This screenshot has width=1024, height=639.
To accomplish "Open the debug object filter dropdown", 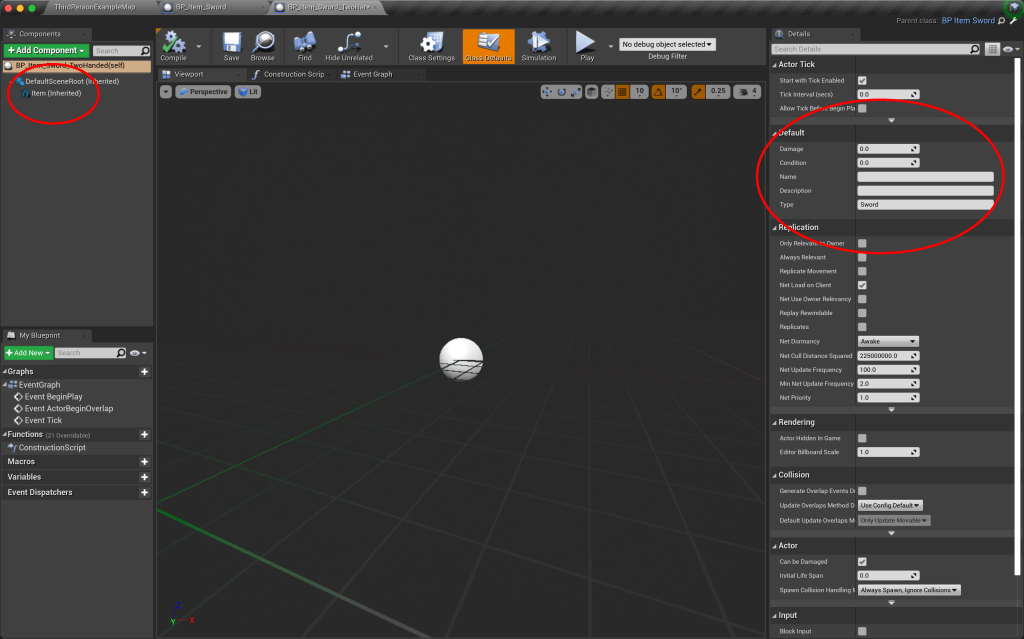I will (668, 44).
